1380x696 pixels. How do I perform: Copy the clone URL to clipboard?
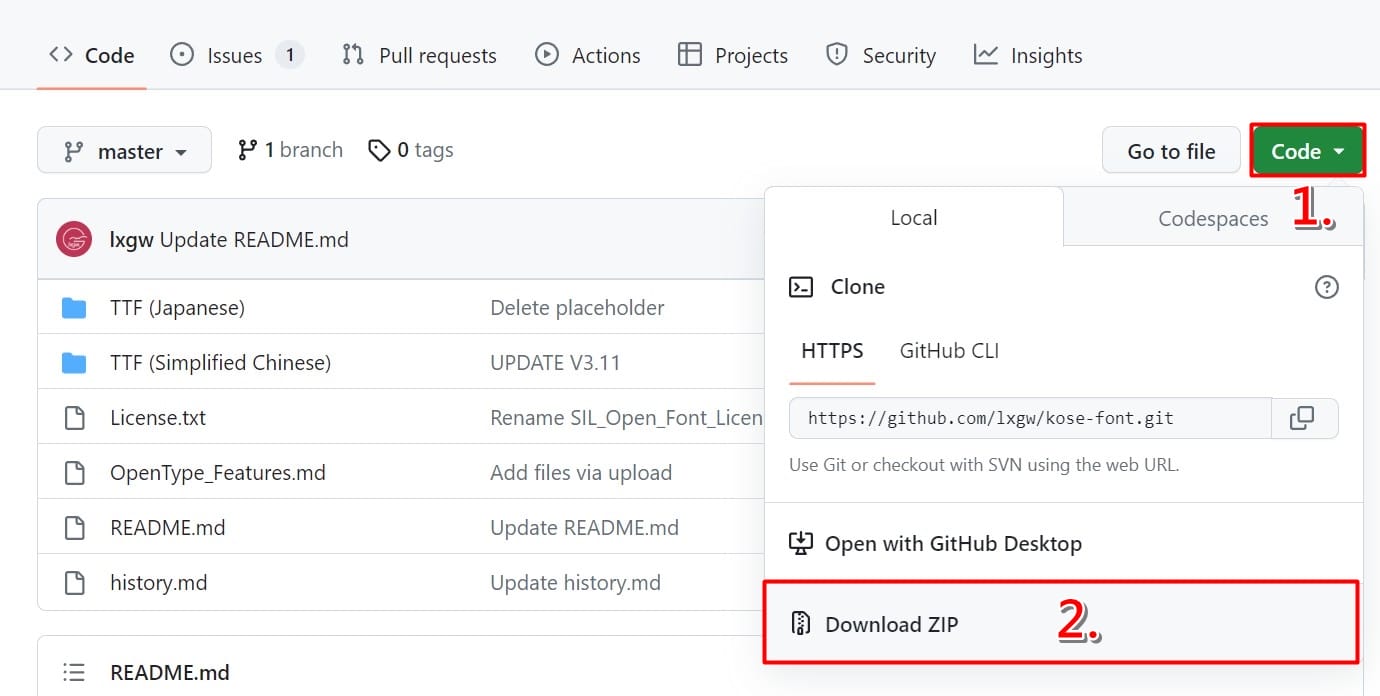point(1302,418)
